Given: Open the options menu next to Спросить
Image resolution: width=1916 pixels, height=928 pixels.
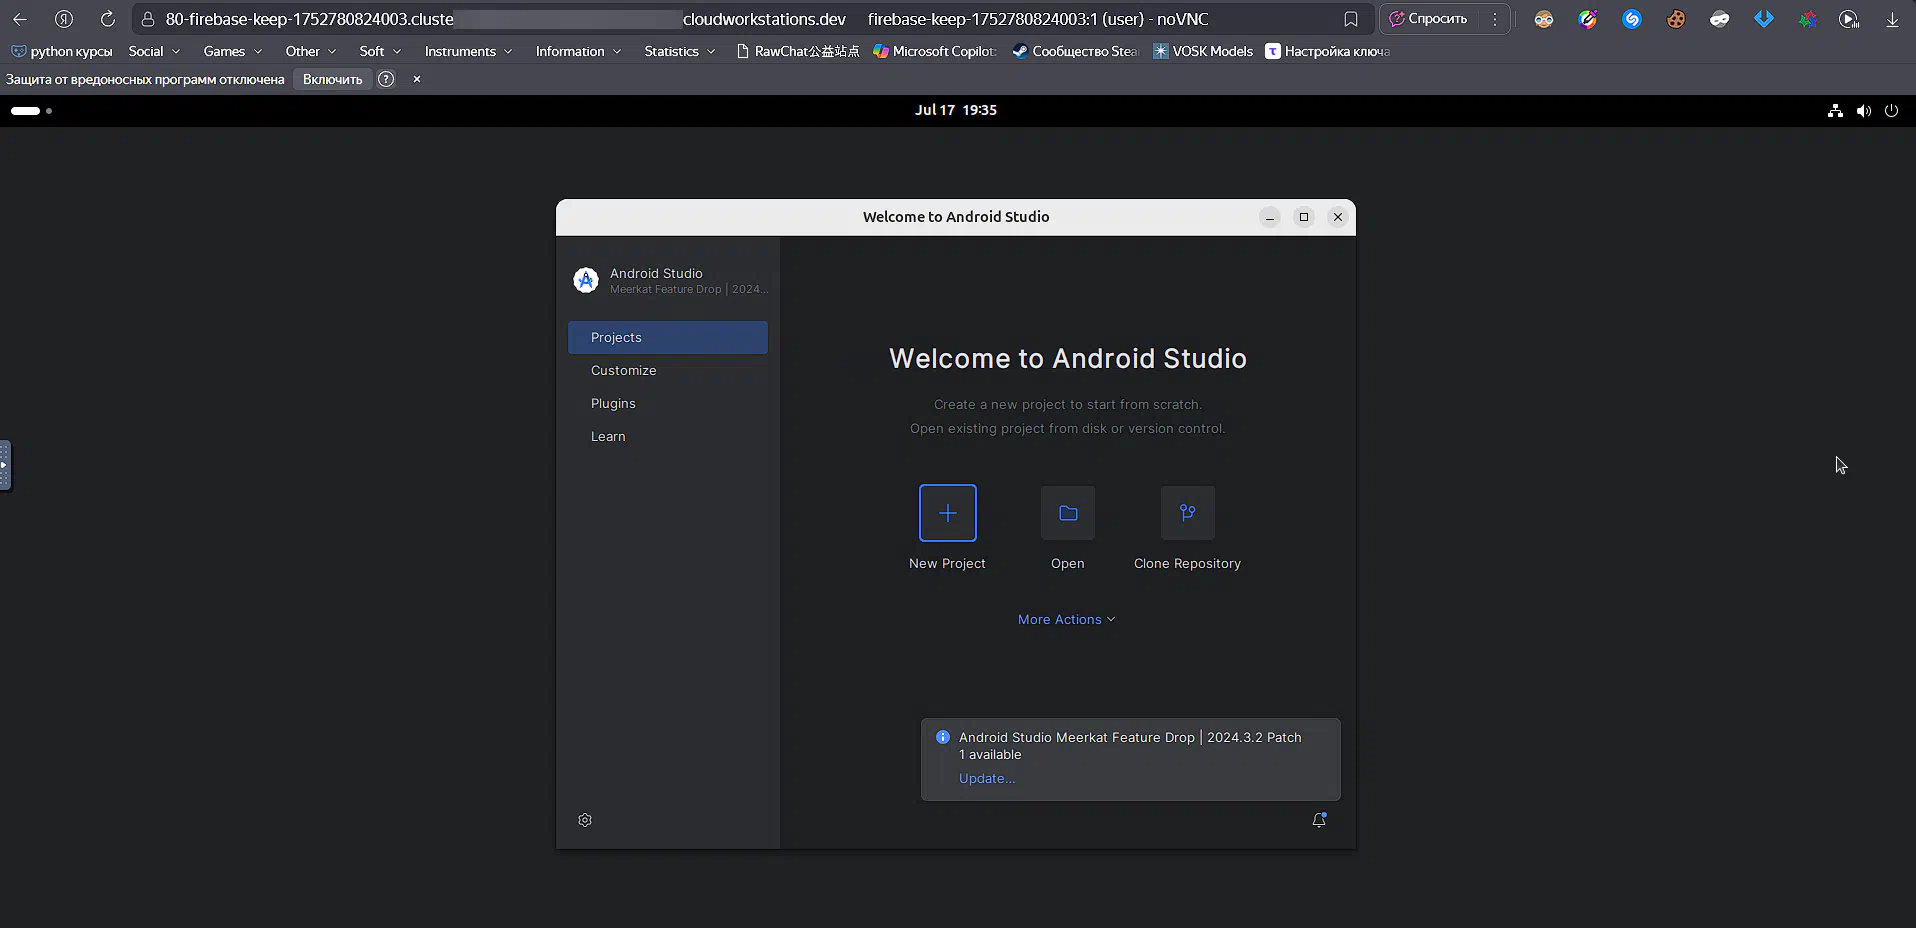Looking at the screenshot, I should [x=1495, y=19].
